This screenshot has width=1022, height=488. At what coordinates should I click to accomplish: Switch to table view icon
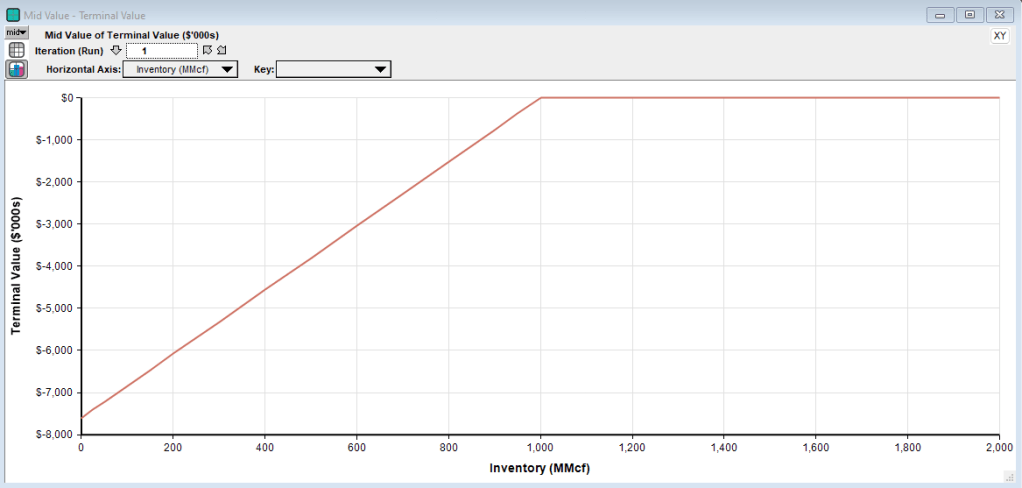(17, 50)
